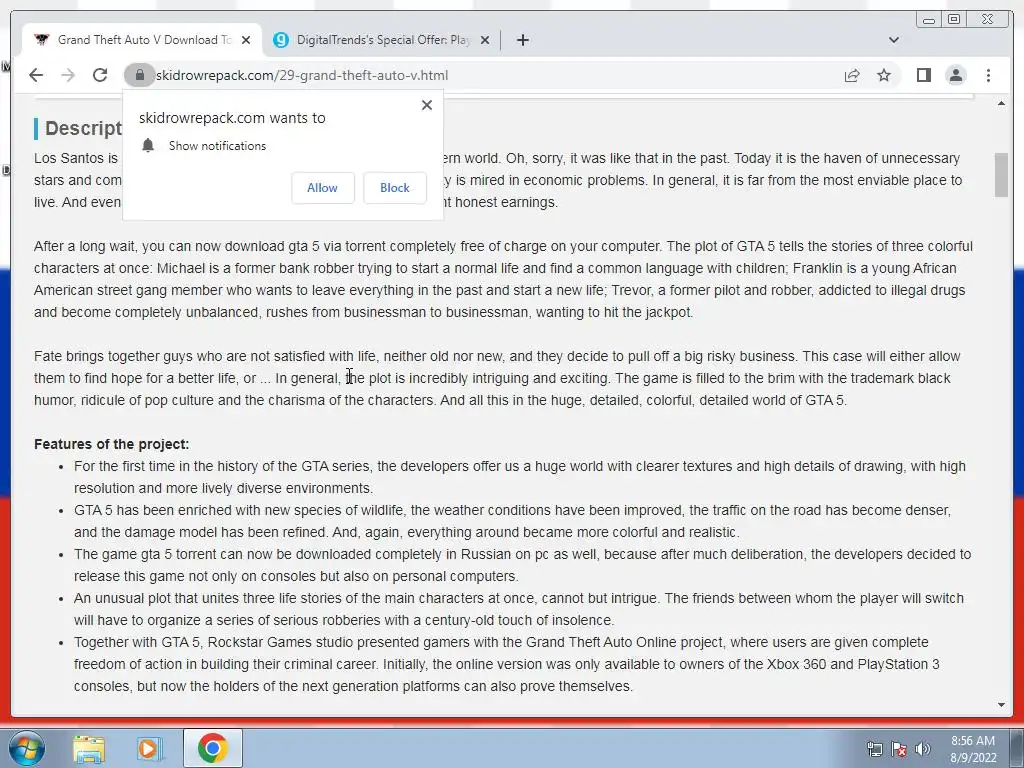Click the Description heading text
This screenshot has height=768, width=1024.
[x=83, y=128]
